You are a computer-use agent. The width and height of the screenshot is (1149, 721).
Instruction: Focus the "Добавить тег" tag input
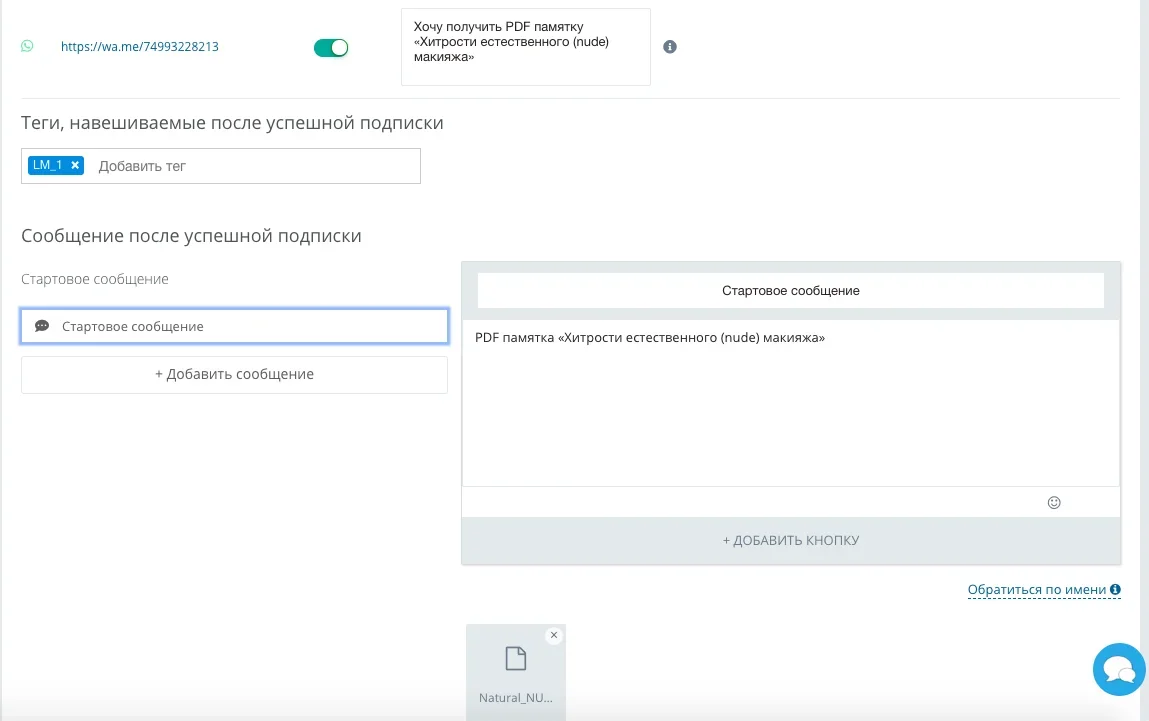coord(256,166)
